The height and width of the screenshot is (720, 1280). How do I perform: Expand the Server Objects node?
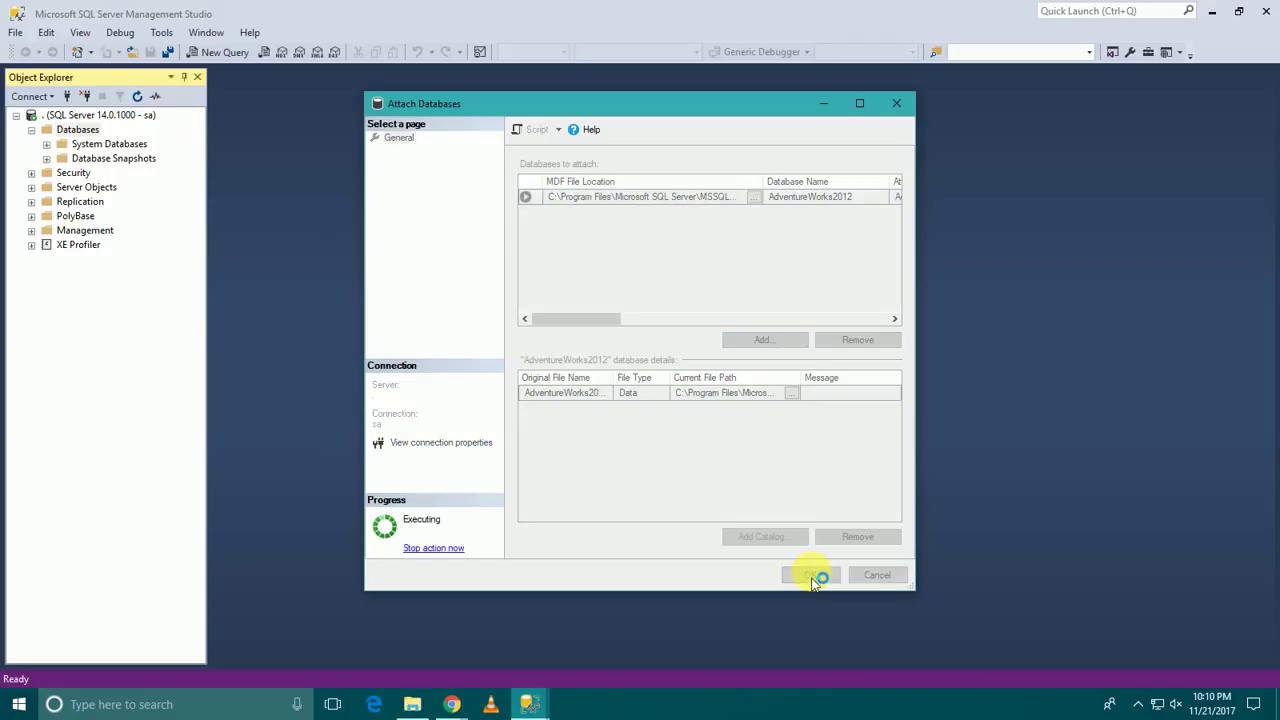(31, 187)
